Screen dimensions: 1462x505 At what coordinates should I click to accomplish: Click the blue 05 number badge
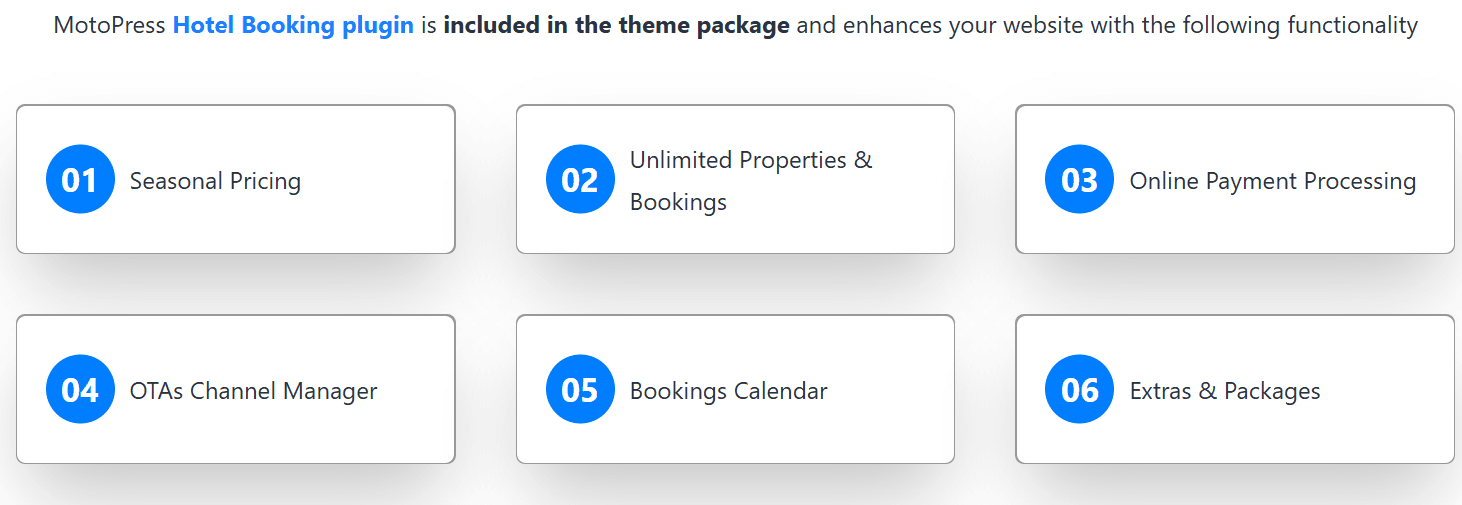(x=580, y=390)
